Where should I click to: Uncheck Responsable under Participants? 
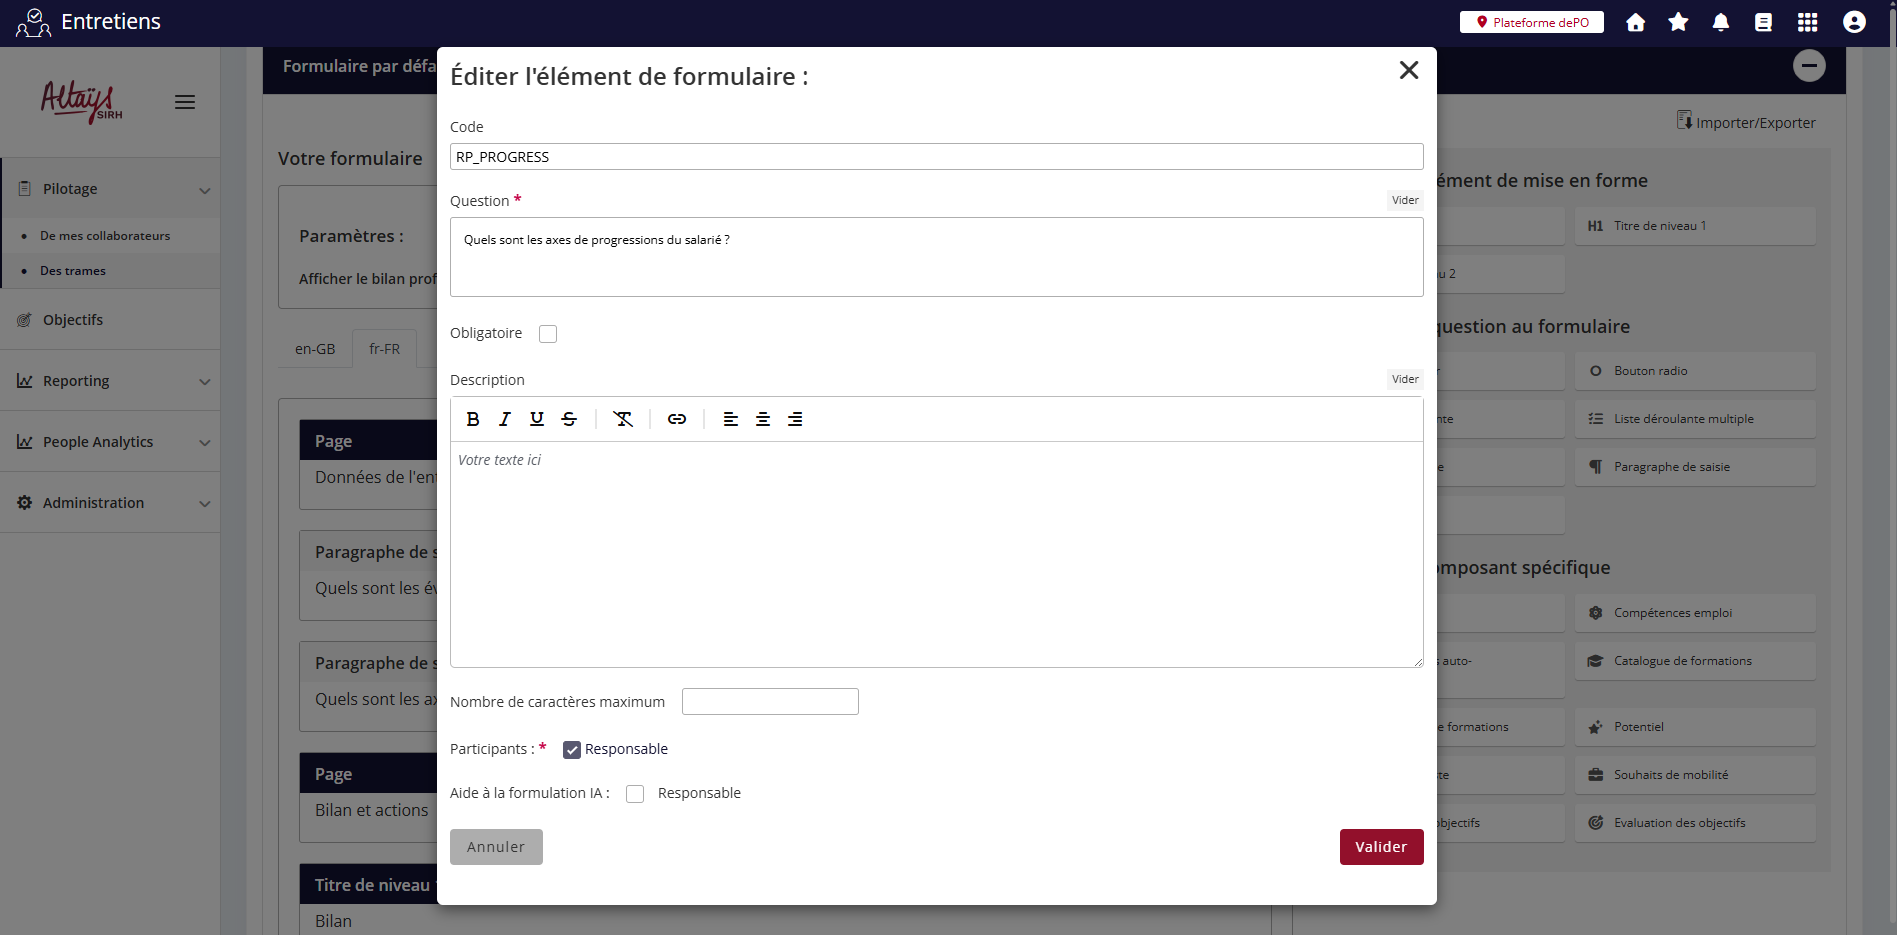(x=572, y=750)
